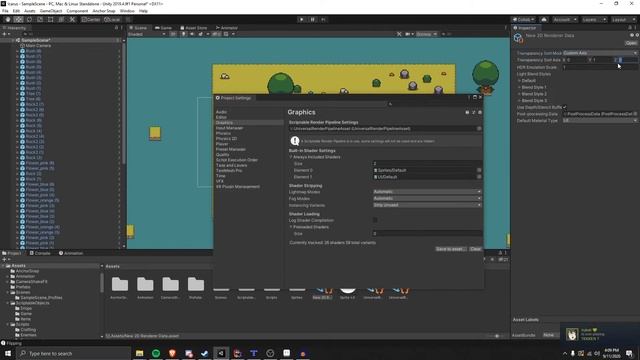The height and width of the screenshot is (360, 640).
Task: Click the Open button in Inspector
Action: tap(631, 43)
